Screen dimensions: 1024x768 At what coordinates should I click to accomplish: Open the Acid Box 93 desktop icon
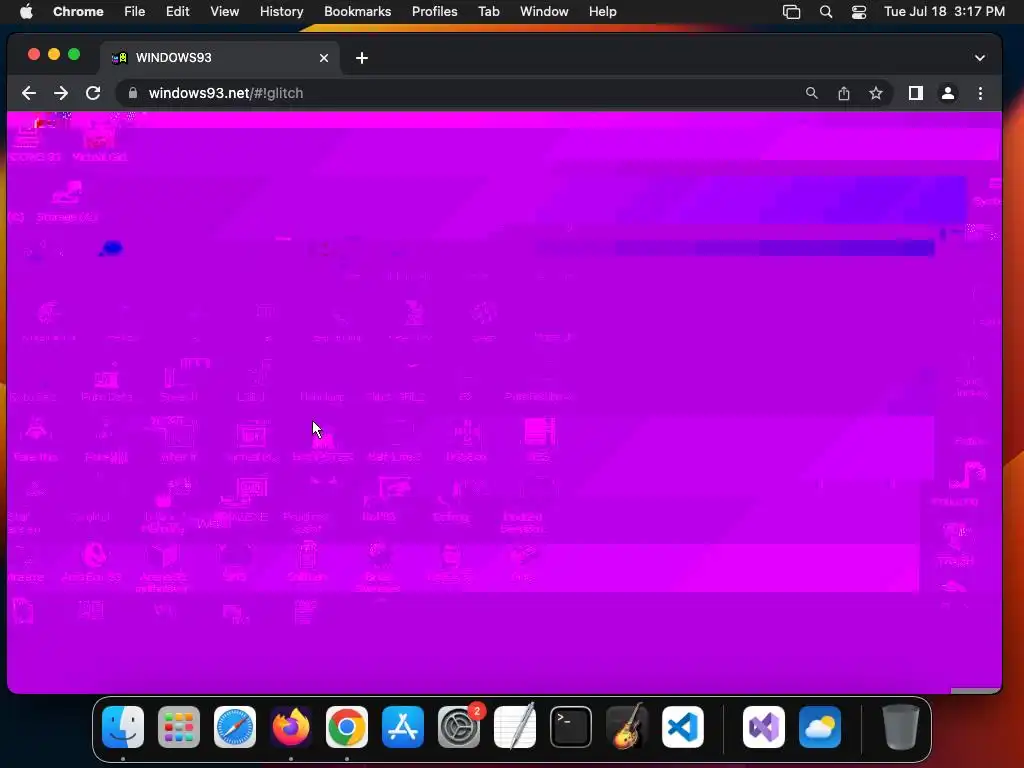(91, 563)
